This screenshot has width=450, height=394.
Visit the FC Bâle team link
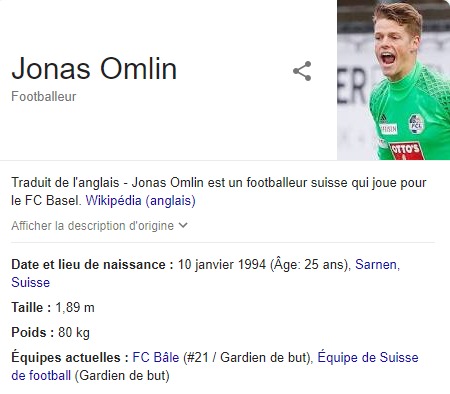(156, 357)
